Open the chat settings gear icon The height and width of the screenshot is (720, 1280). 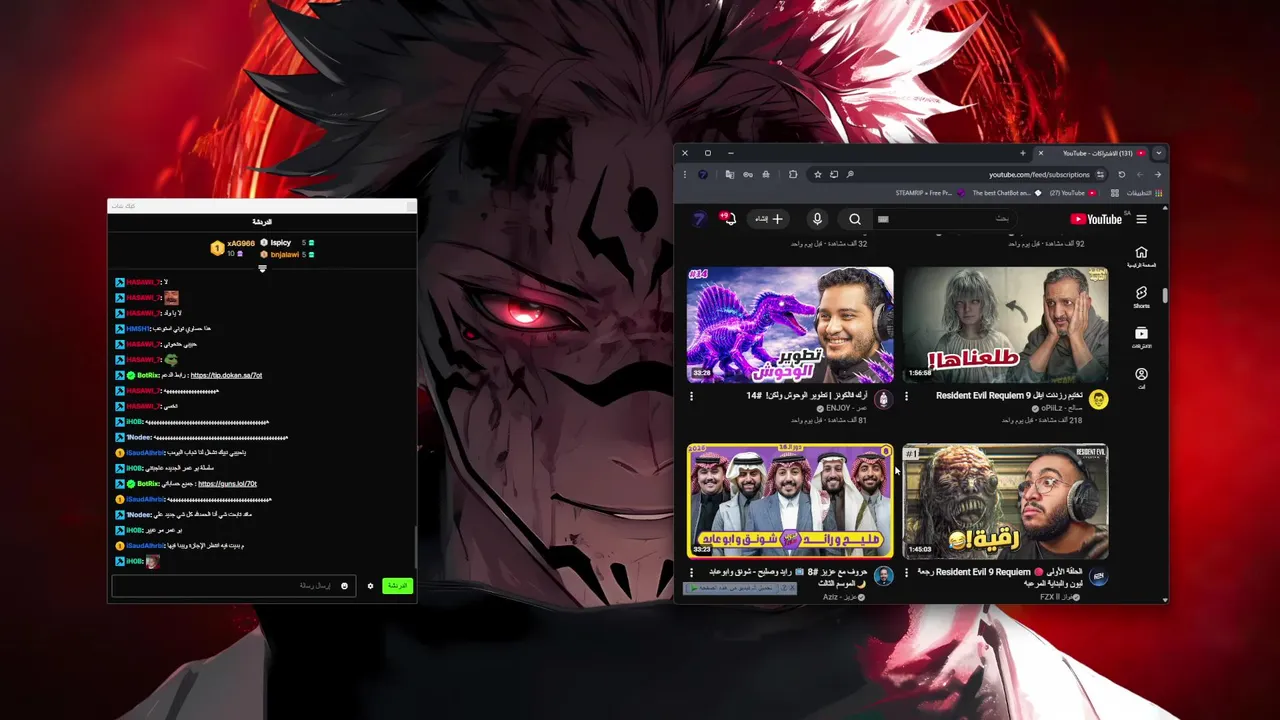pyautogui.click(x=370, y=586)
